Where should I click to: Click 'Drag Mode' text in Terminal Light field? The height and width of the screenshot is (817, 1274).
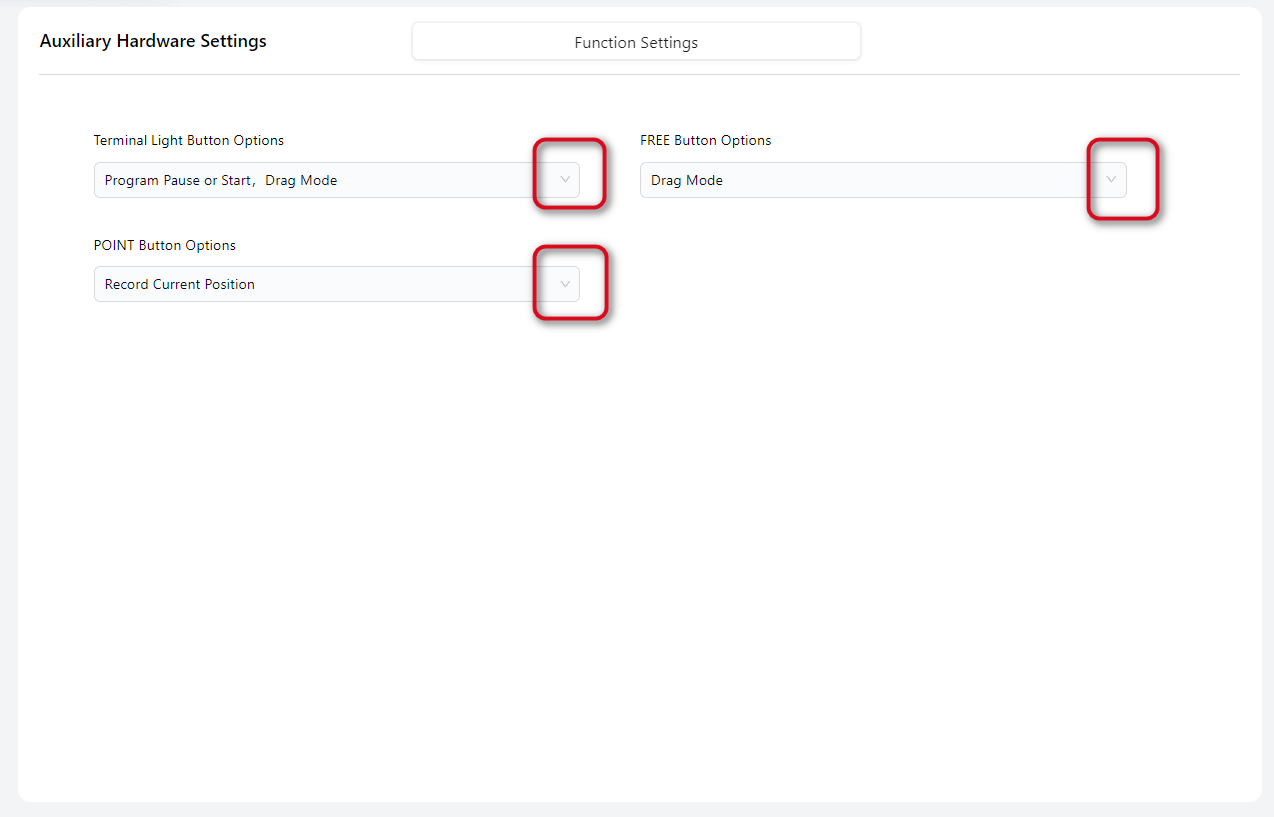(301, 181)
